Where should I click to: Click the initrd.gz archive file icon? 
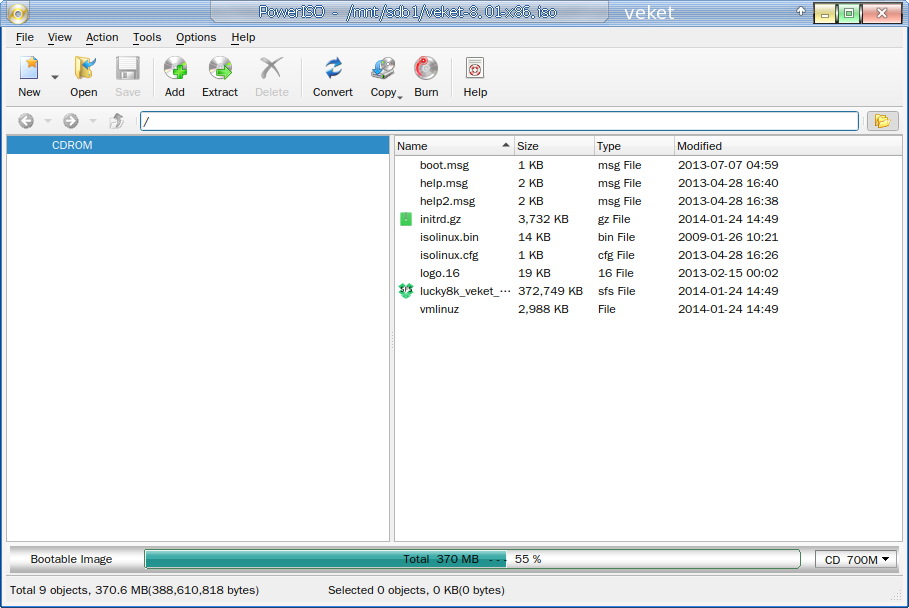(406, 219)
